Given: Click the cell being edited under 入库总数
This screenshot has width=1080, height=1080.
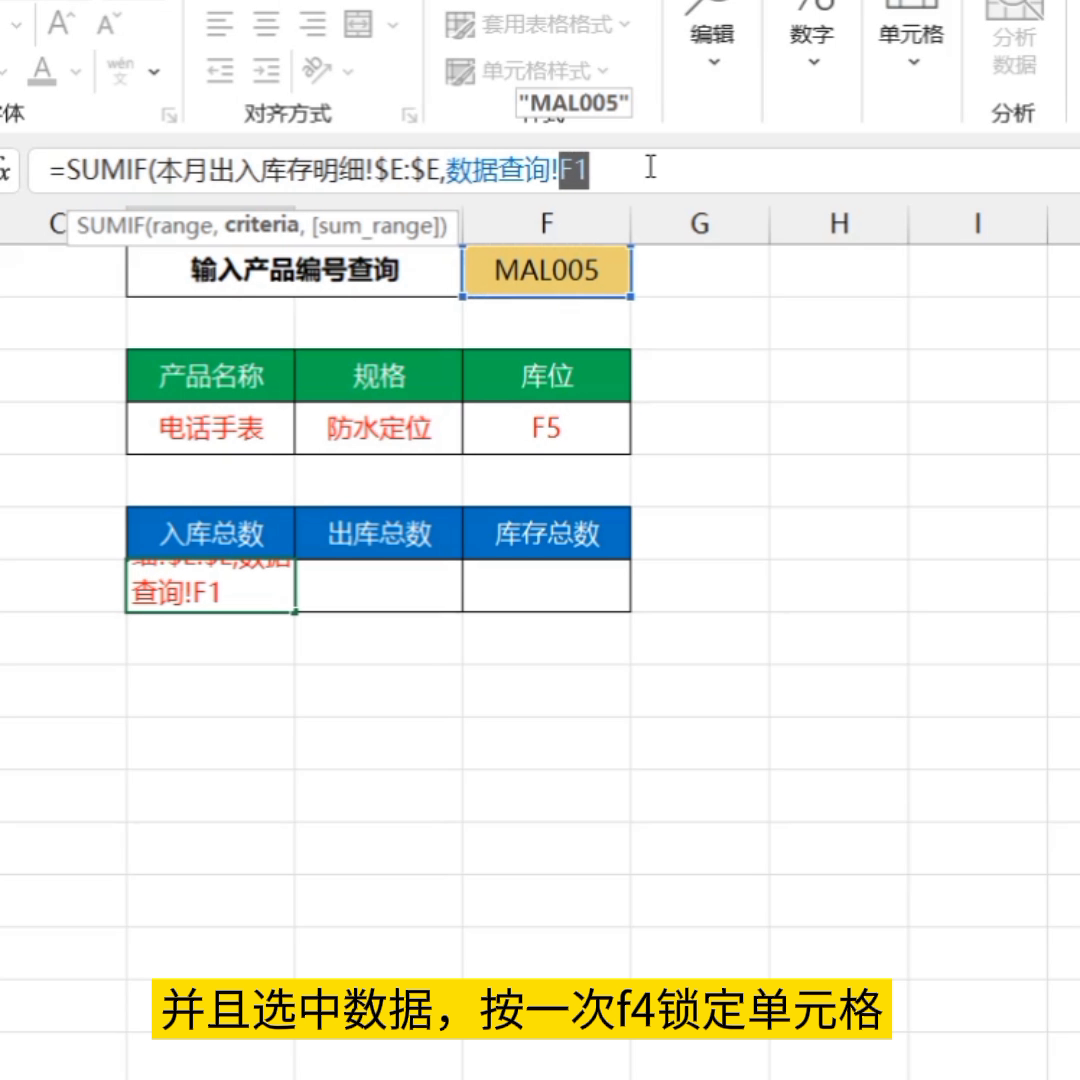Looking at the screenshot, I should pyautogui.click(x=211, y=585).
